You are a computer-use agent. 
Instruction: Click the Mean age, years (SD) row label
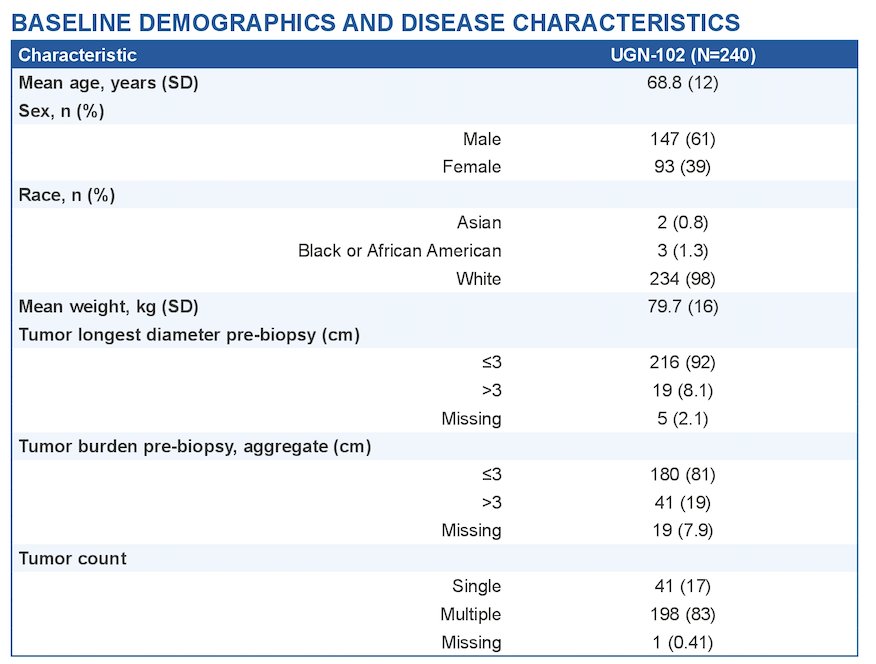(x=108, y=83)
